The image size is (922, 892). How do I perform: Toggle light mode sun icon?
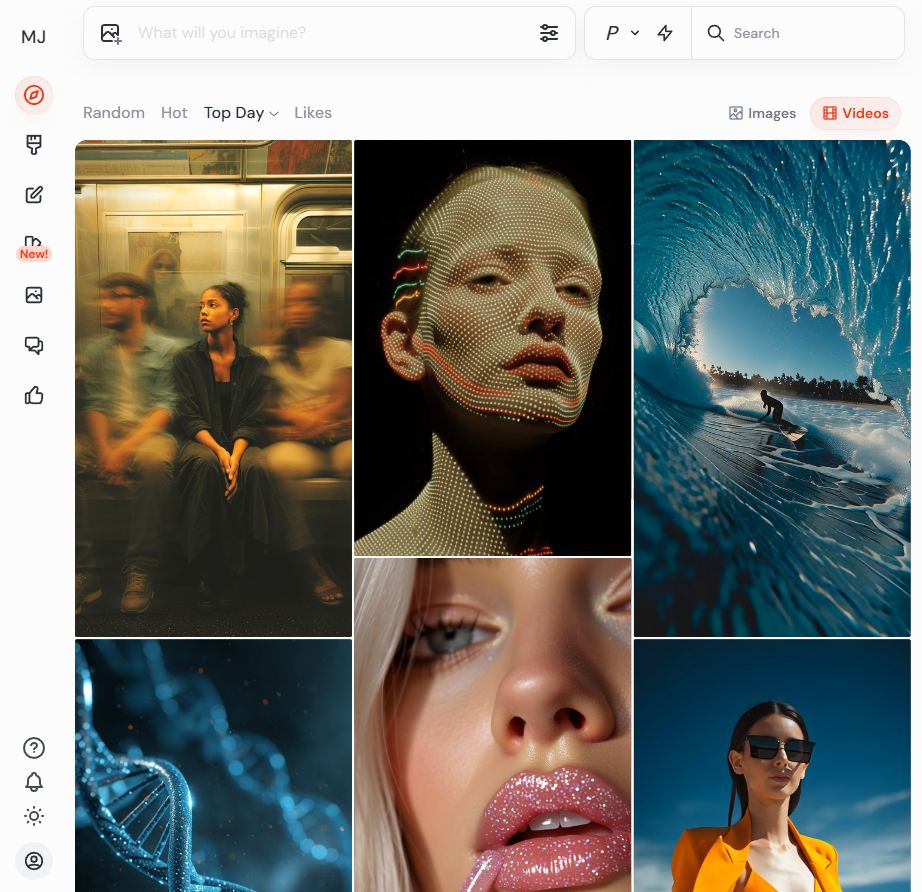click(34, 816)
